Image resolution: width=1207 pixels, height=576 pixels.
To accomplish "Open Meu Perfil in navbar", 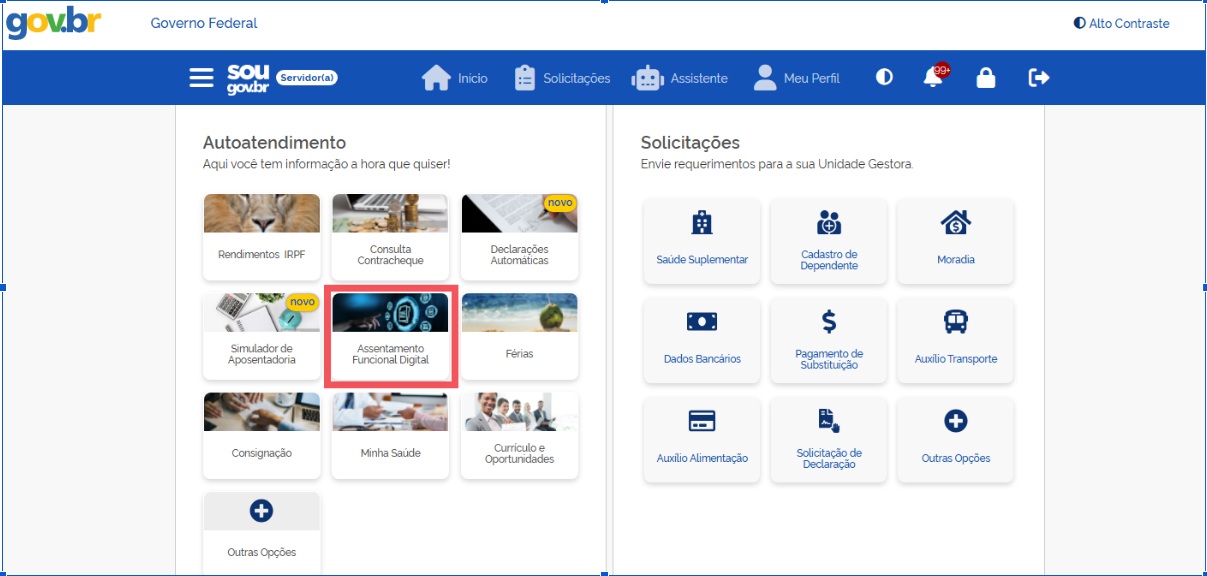I will click(797, 78).
